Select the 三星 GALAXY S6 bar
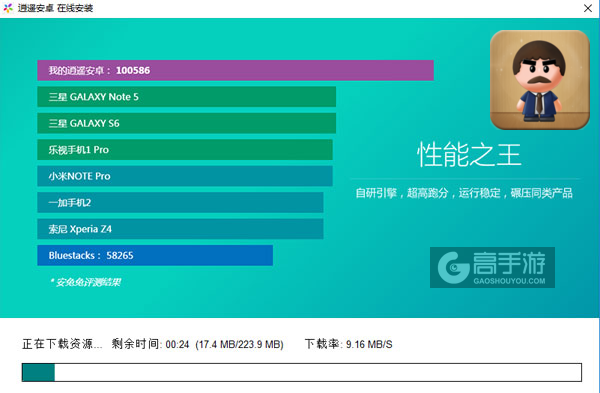This screenshot has width=600, height=393. pos(187,123)
